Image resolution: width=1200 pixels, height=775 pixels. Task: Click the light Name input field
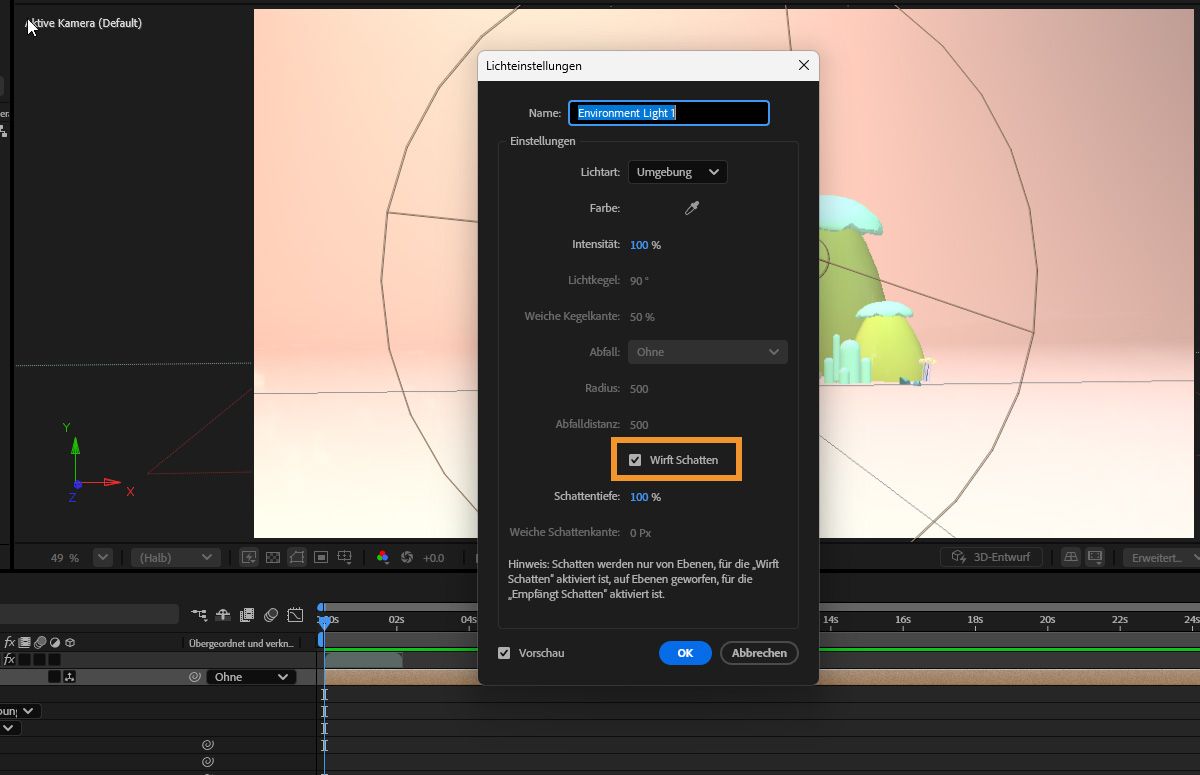point(668,113)
